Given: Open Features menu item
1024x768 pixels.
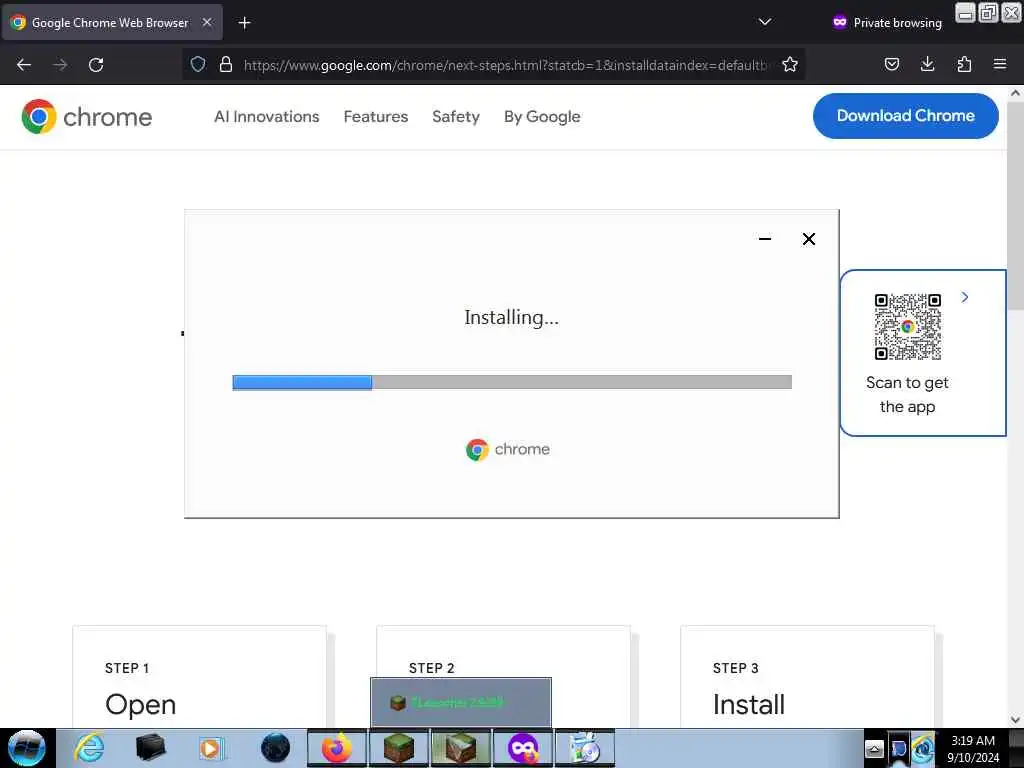Looking at the screenshot, I should click(x=376, y=117).
